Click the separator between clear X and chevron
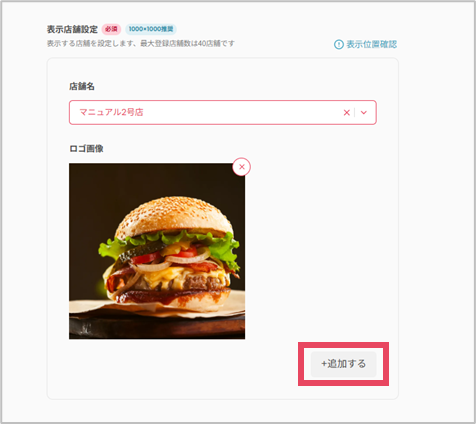Viewport: 476px width, 424px height. coord(355,113)
